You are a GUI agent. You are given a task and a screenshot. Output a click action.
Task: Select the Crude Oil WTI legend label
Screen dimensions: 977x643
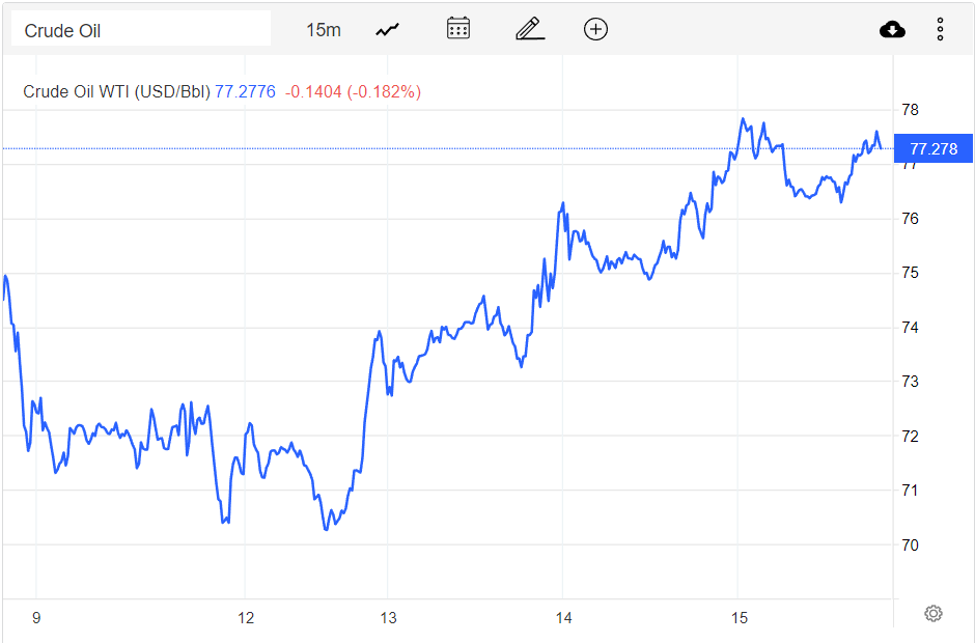click(x=115, y=91)
